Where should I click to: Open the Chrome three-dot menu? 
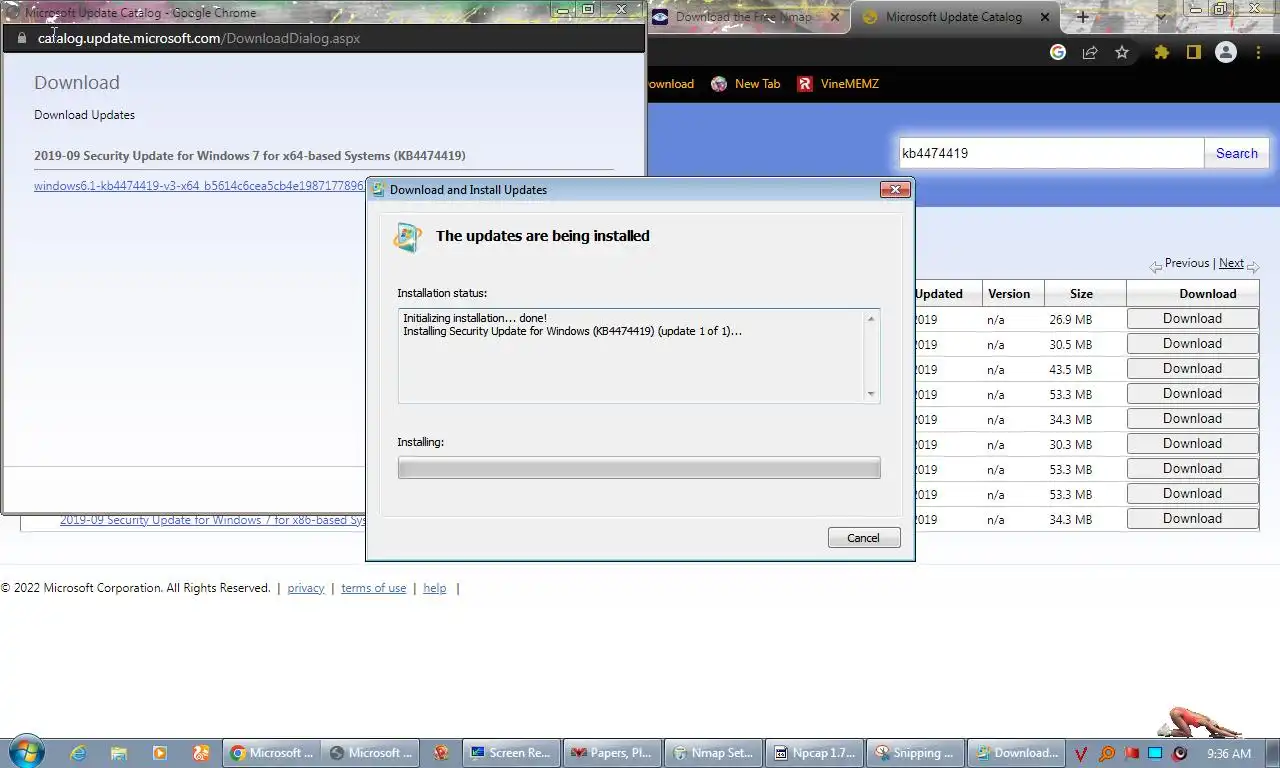tap(1258, 52)
